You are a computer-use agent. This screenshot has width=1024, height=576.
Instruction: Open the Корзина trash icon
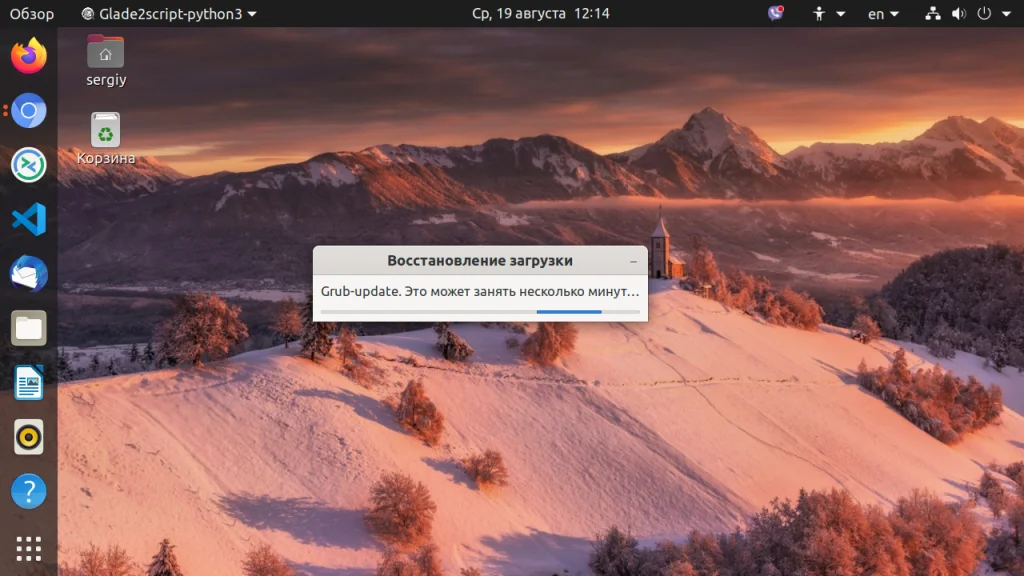click(x=106, y=138)
